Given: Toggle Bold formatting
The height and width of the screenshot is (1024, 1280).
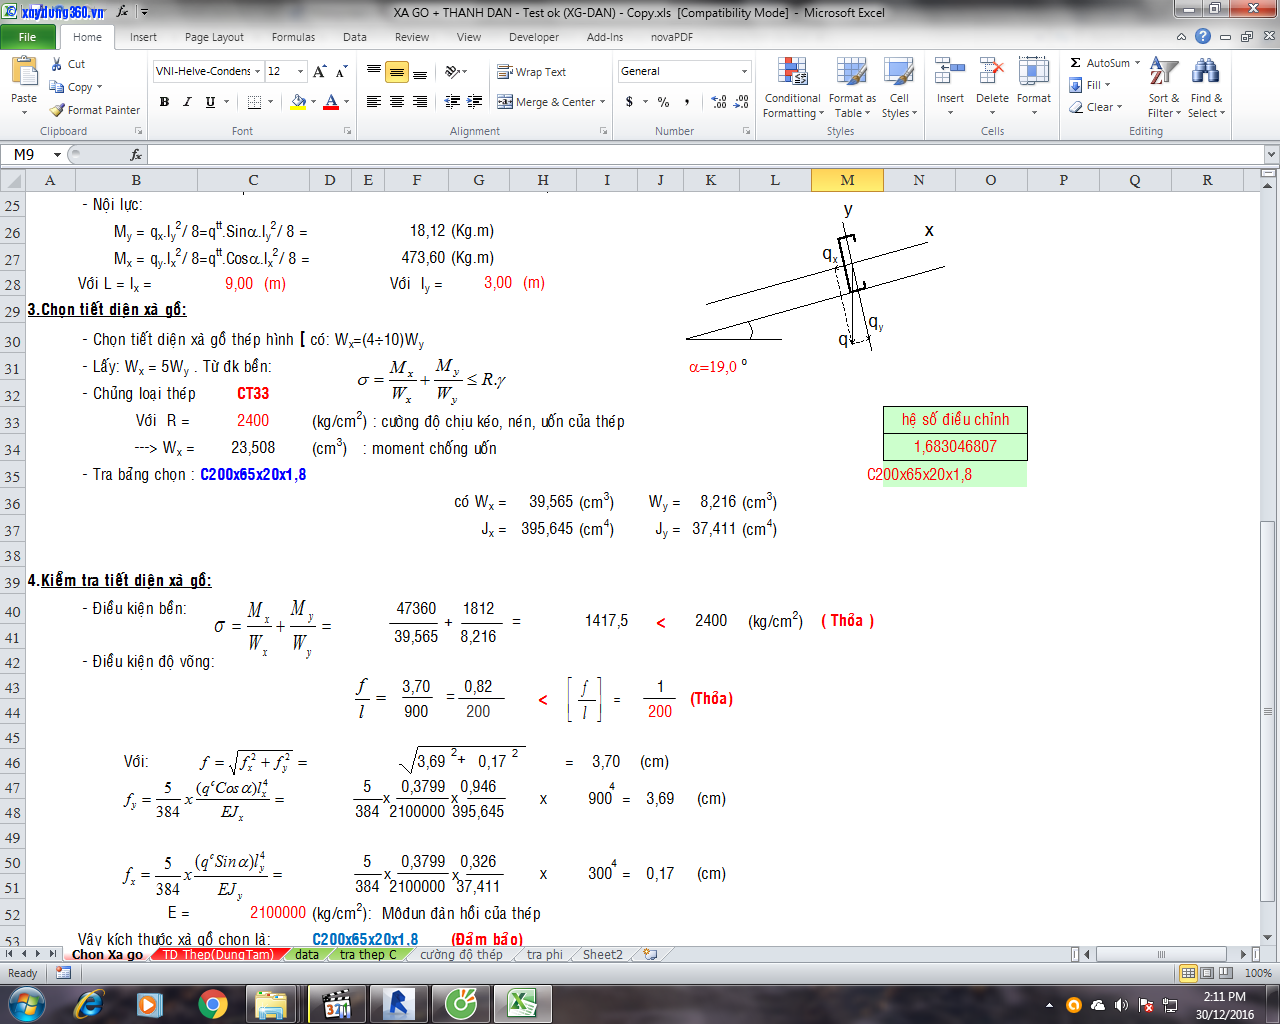Looking at the screenshot, I should coord(164,102).
